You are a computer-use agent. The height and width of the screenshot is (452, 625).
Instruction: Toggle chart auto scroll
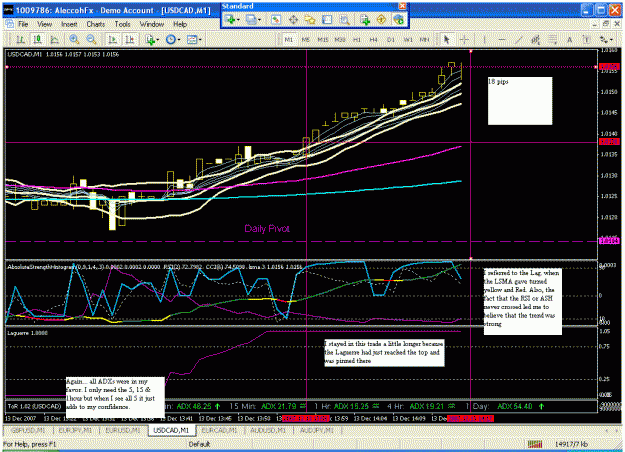[113, 39]
